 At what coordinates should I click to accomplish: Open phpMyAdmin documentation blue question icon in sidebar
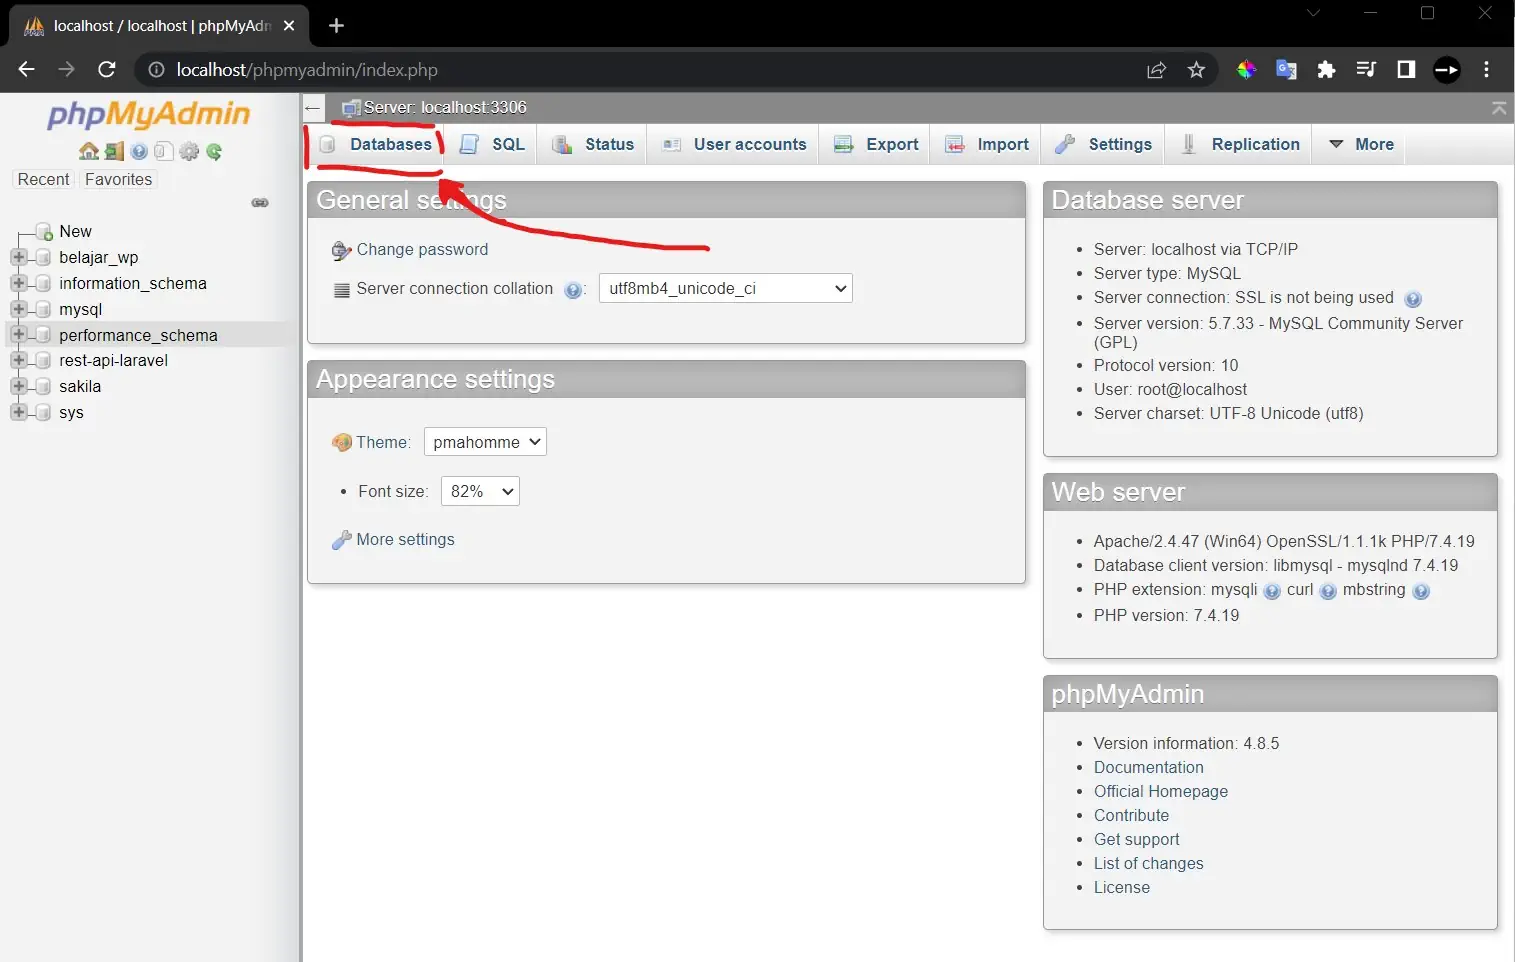pos(139,151)
